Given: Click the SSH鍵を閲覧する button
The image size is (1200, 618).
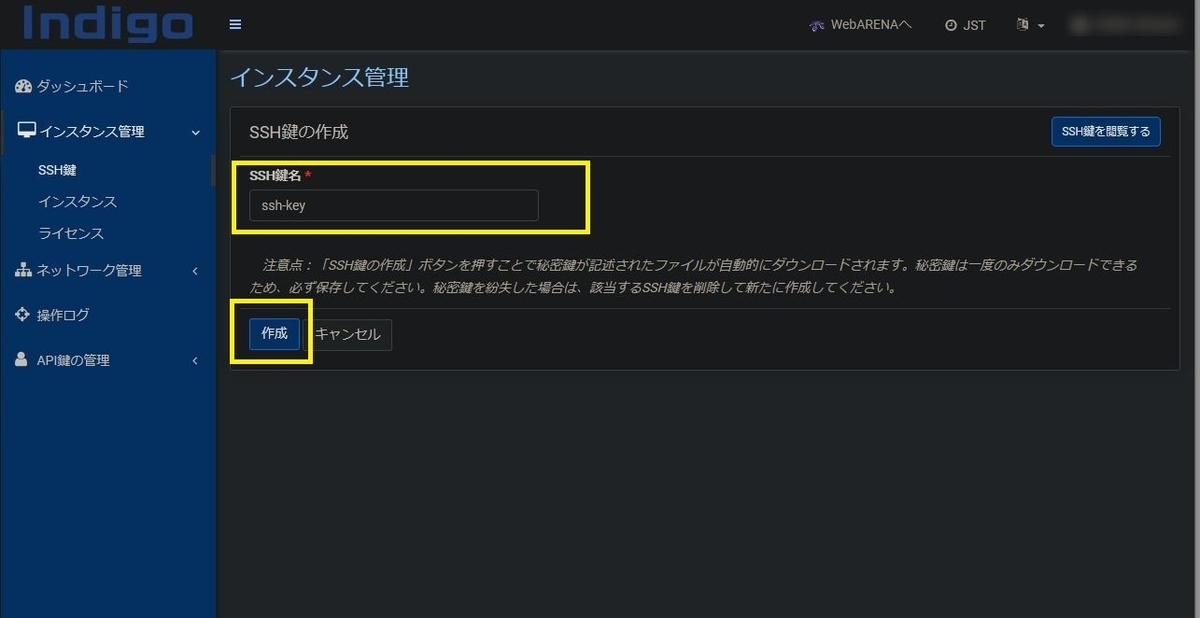Looking at the screenshot, I should (1105, 131).
